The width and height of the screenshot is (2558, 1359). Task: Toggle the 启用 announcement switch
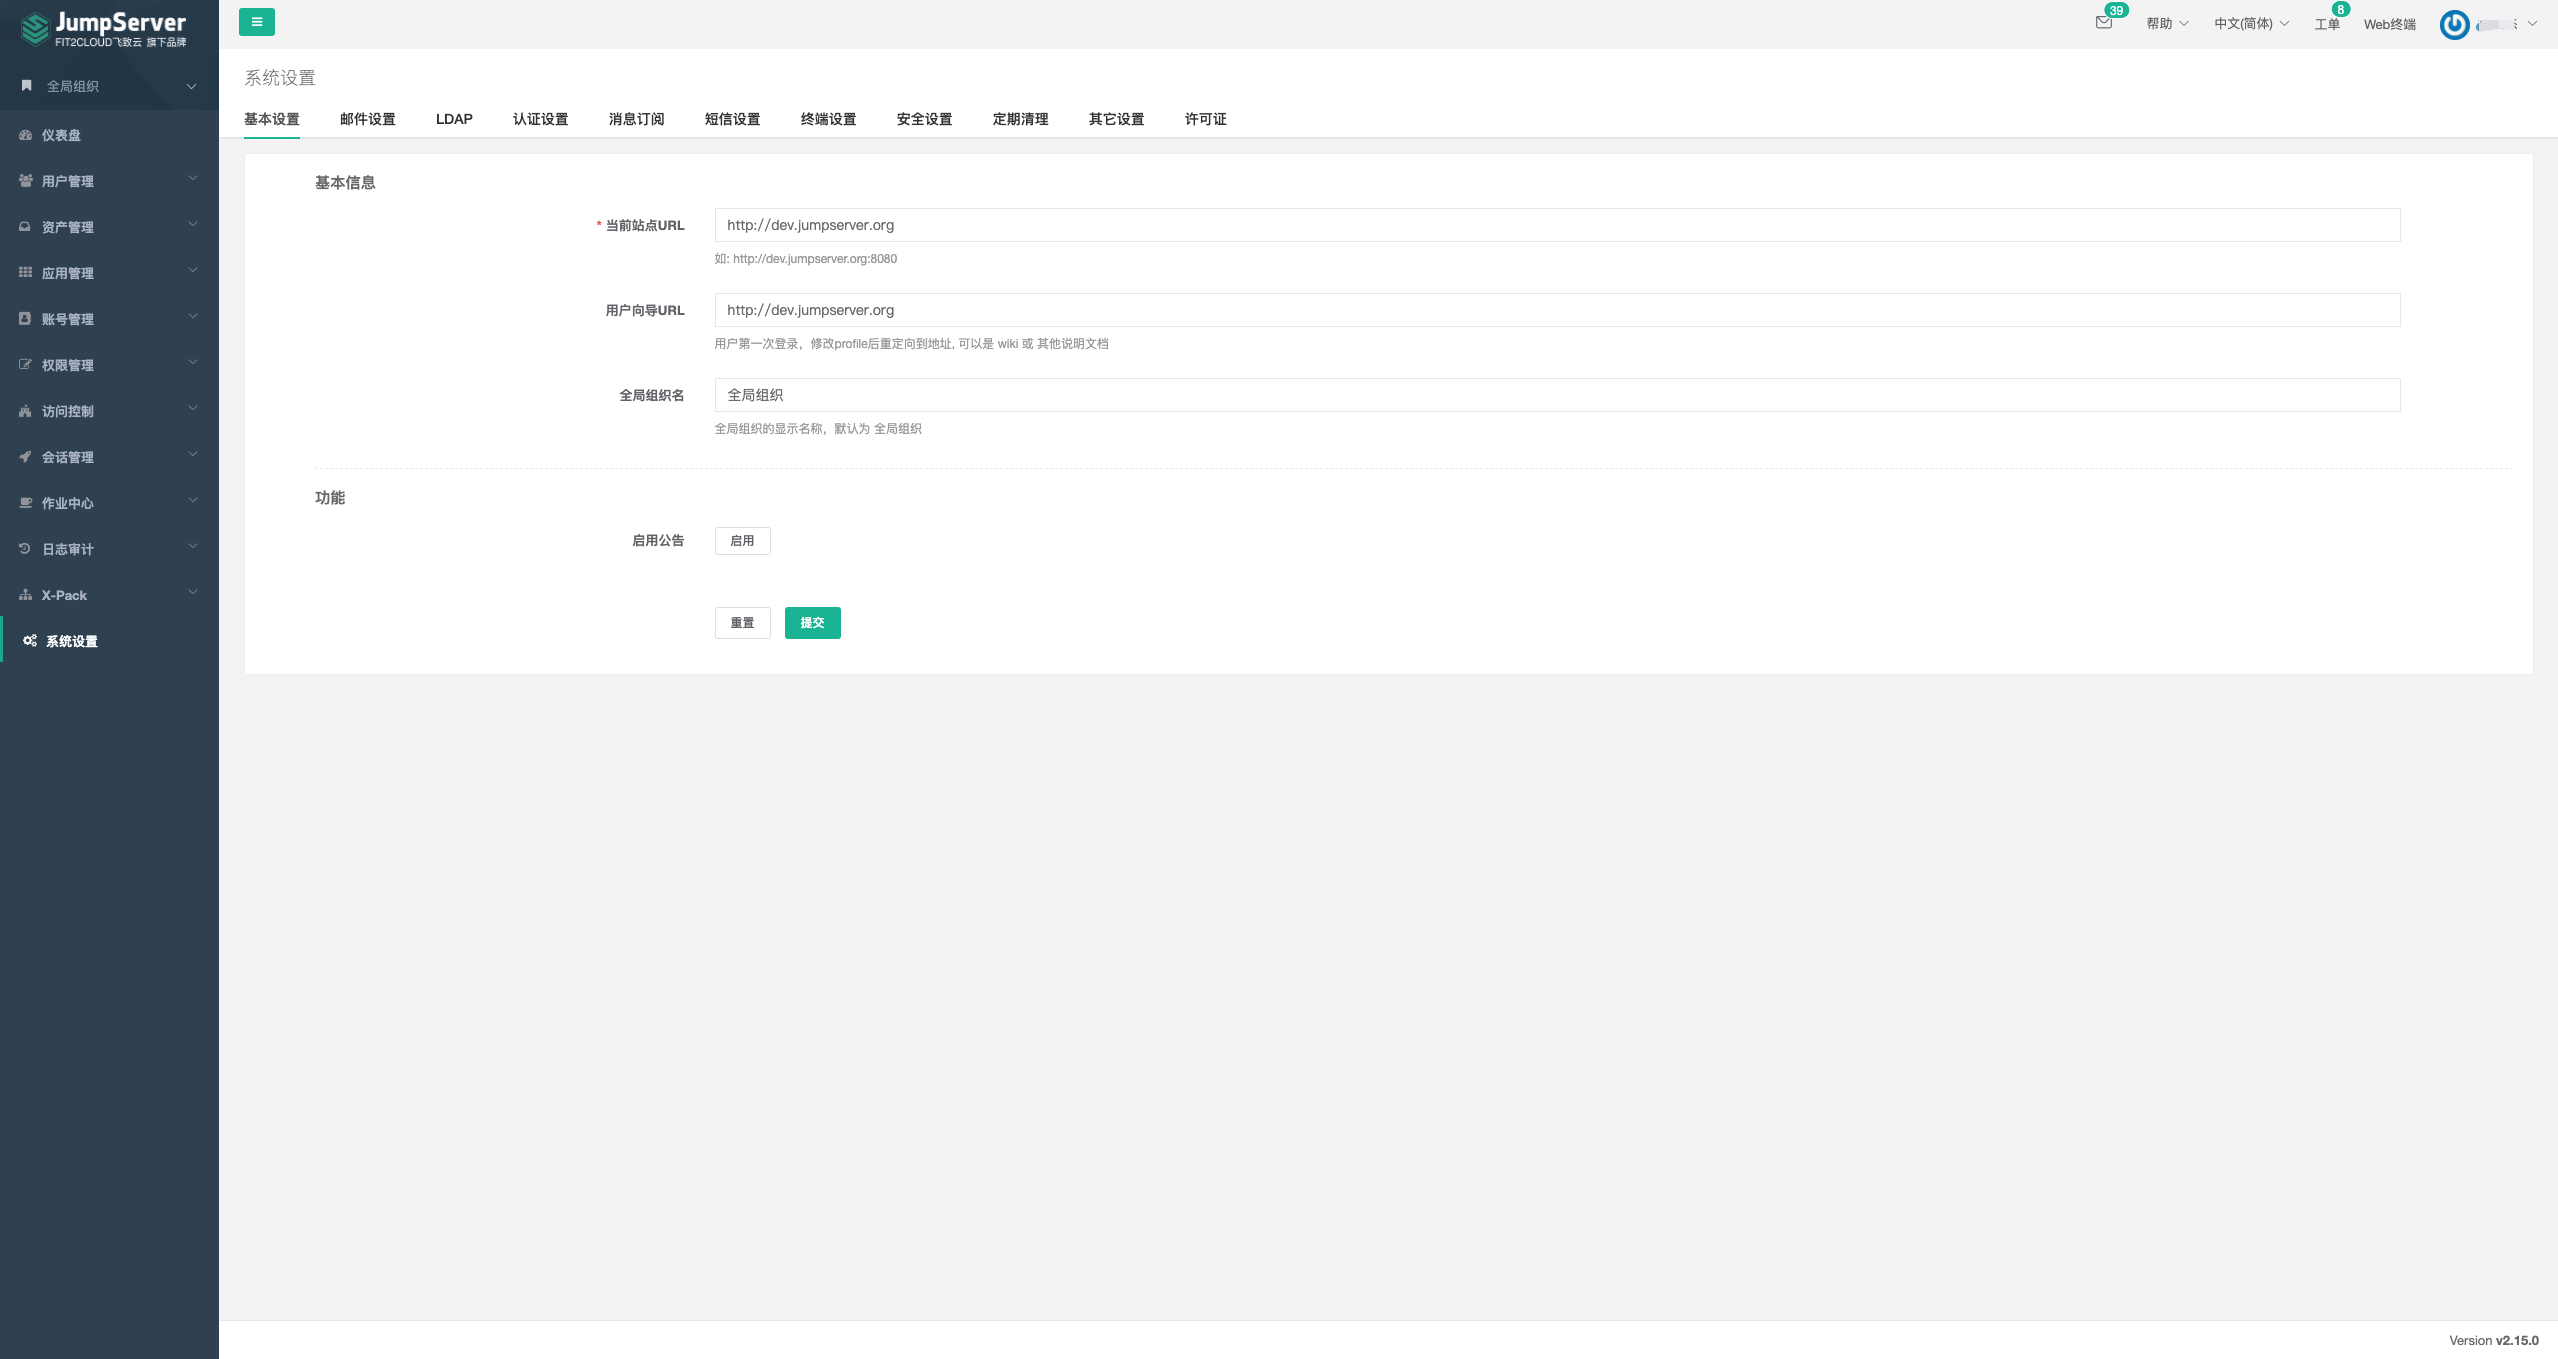pos(742,541)
